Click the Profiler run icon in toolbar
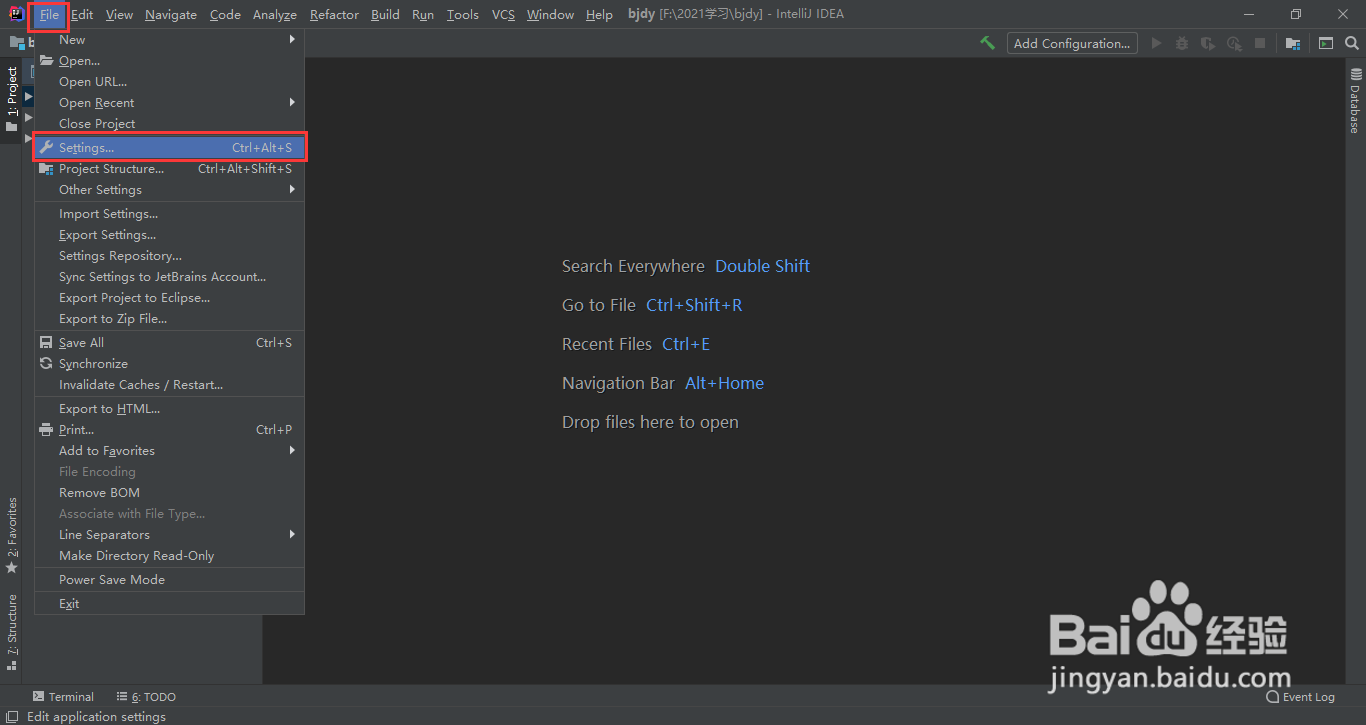 (1234, 43)
